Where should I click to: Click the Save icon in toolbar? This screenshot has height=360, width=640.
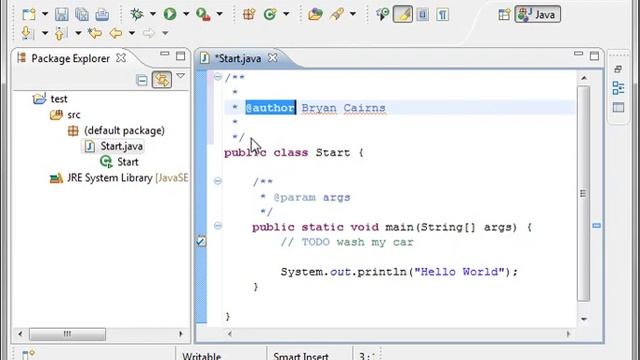(x=62, y=15)
